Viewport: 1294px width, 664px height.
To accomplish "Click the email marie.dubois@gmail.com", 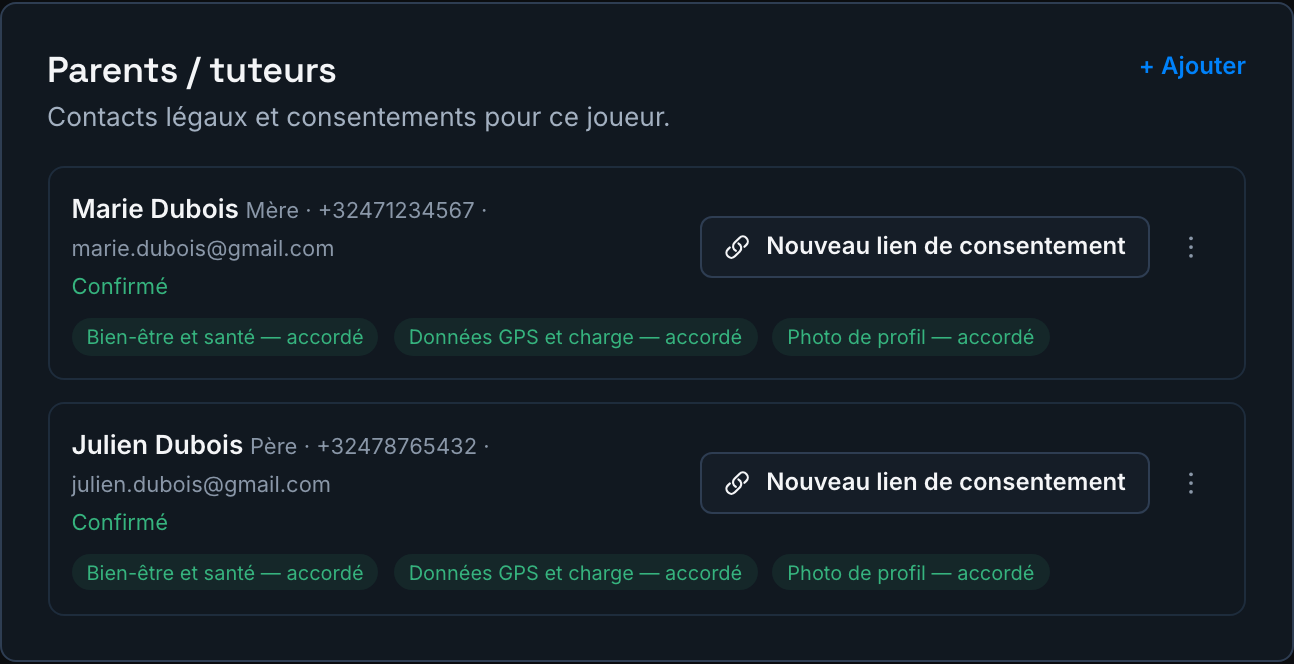I will click(203, 249).
